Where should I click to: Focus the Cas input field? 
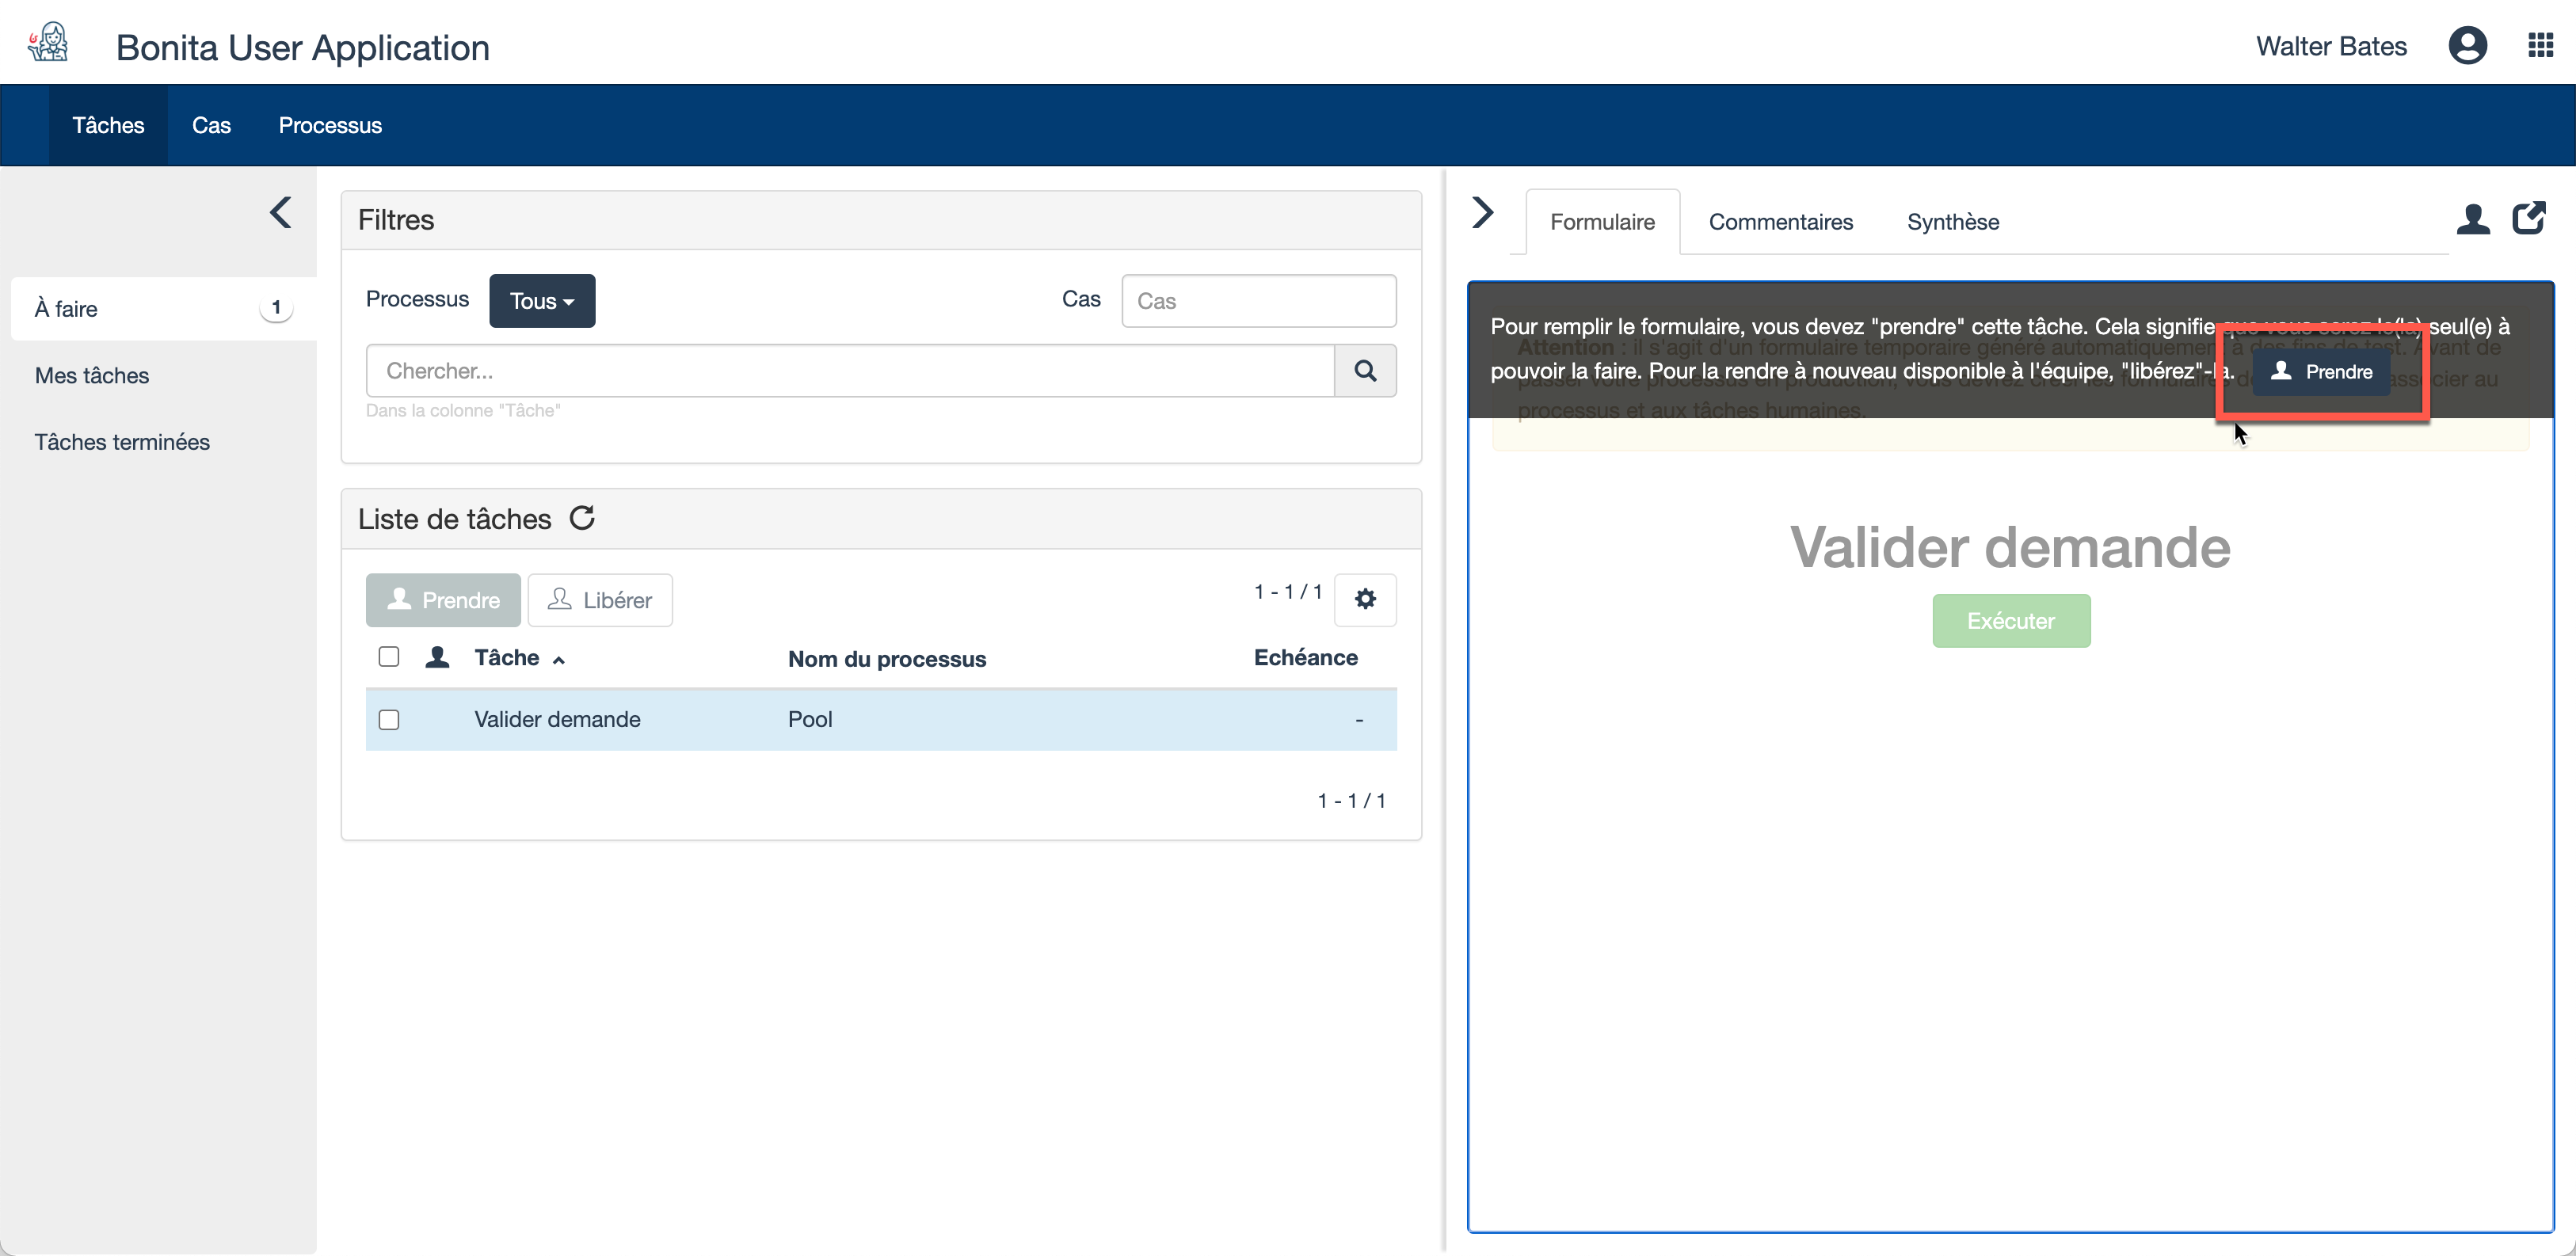[x=1259, y=301]
